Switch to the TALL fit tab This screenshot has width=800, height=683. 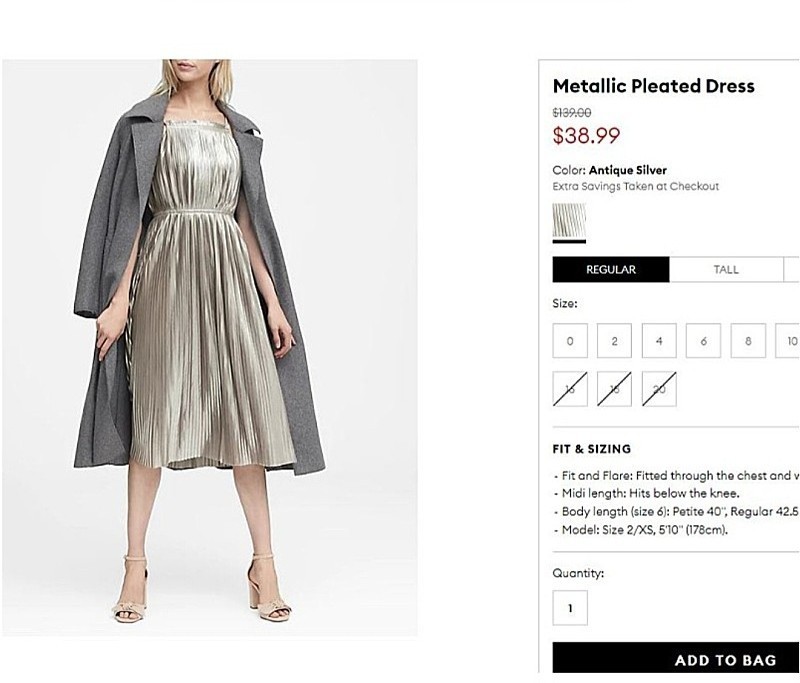(726, 270)
